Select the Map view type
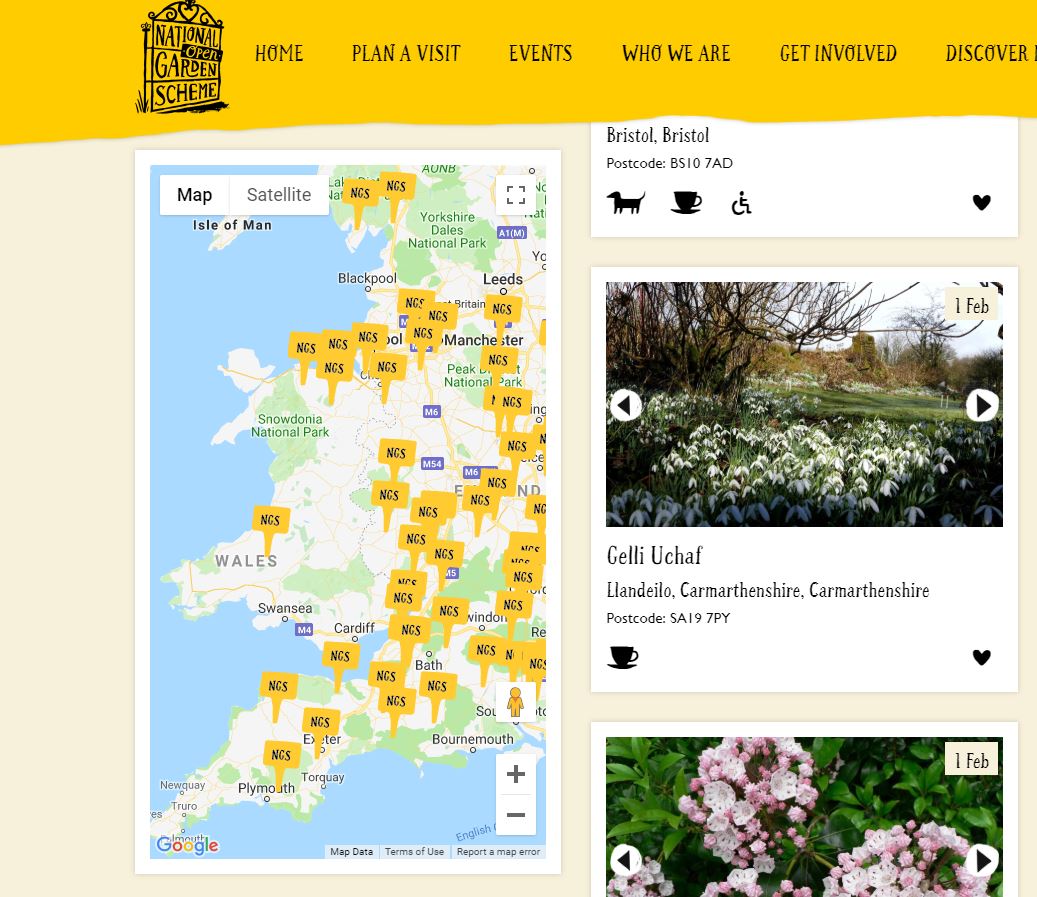 point(194,195)
